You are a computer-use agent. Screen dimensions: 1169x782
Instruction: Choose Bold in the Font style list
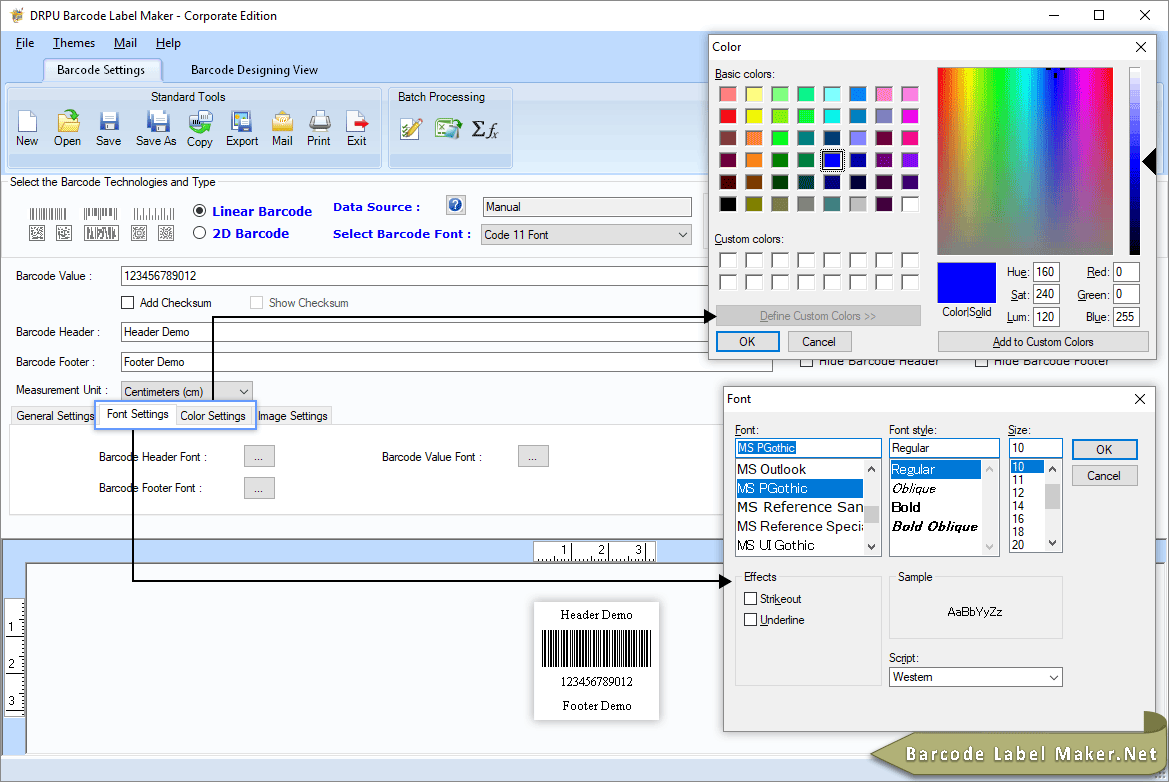point(907,507)
